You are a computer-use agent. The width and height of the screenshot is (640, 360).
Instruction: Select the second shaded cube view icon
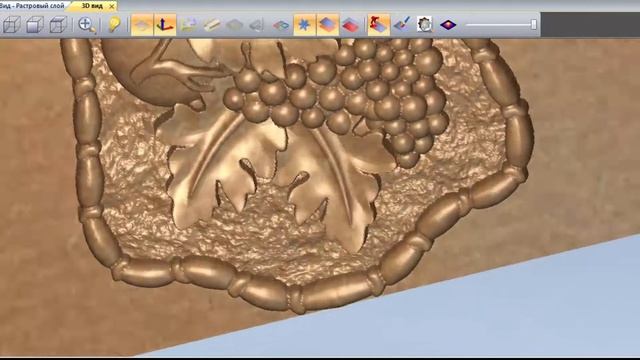[x=35, y=25]
